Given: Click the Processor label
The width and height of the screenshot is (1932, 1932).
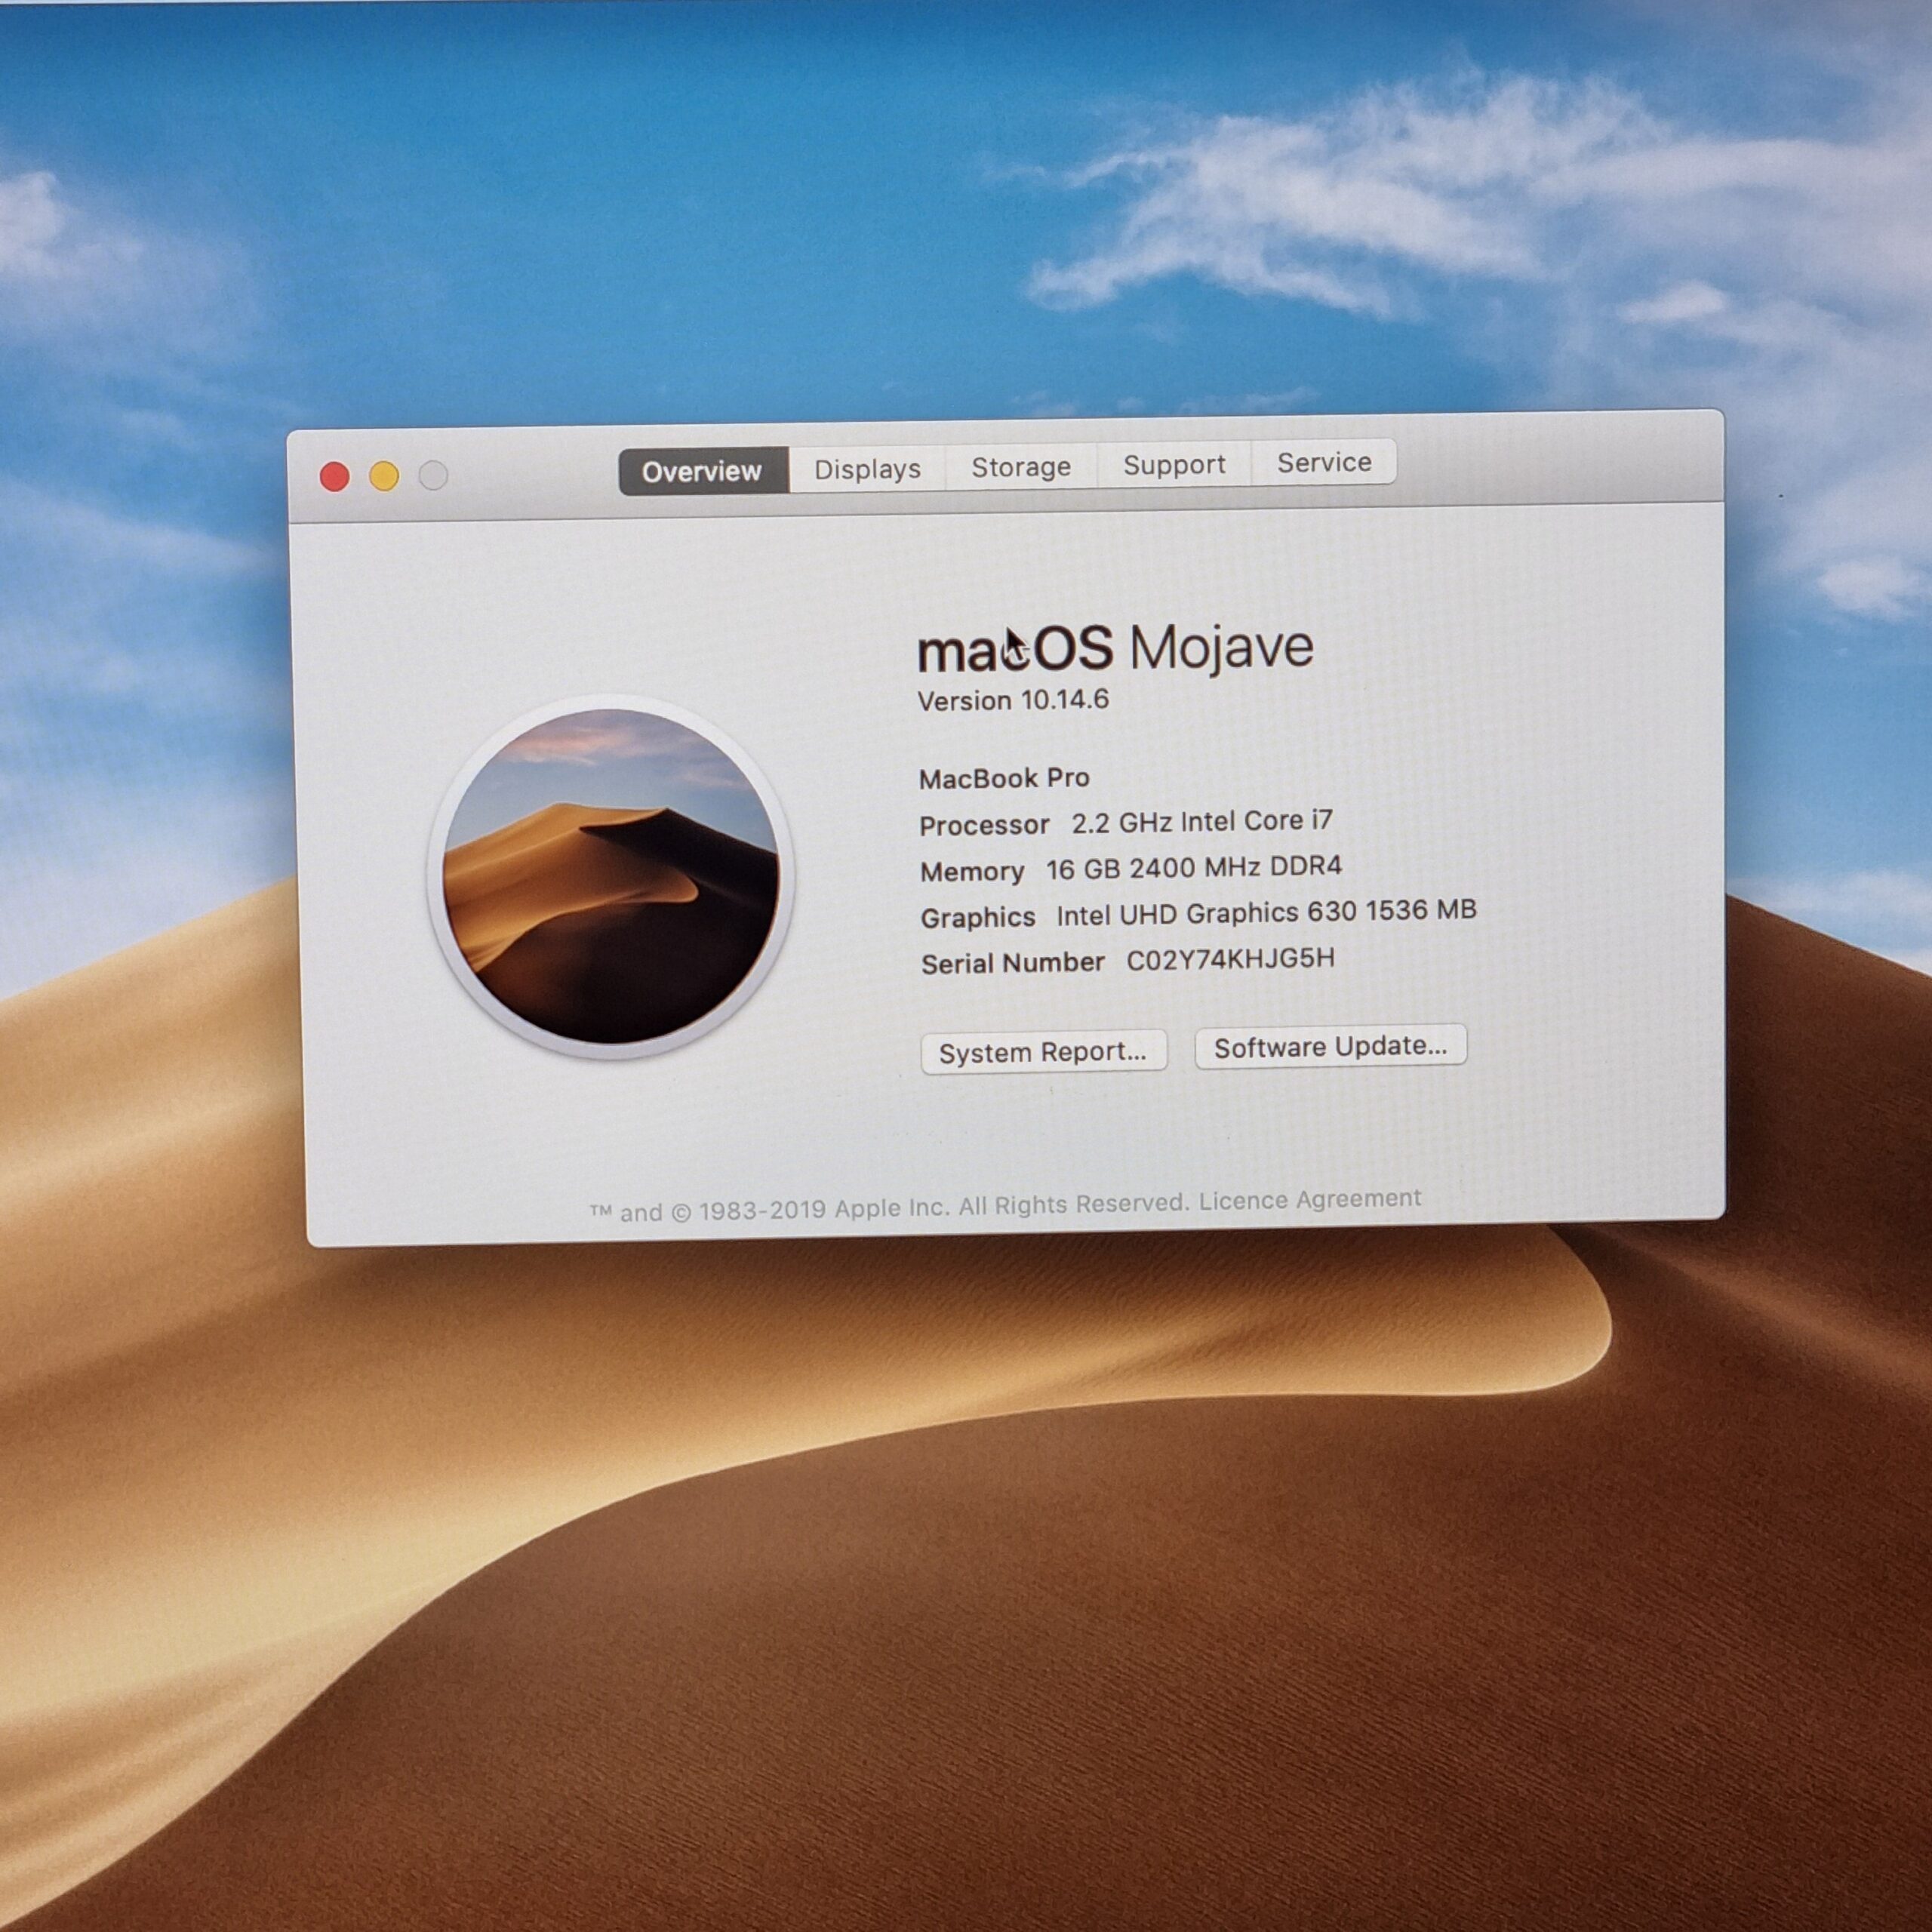Looking at the screenshot, I should click(984, 825).
